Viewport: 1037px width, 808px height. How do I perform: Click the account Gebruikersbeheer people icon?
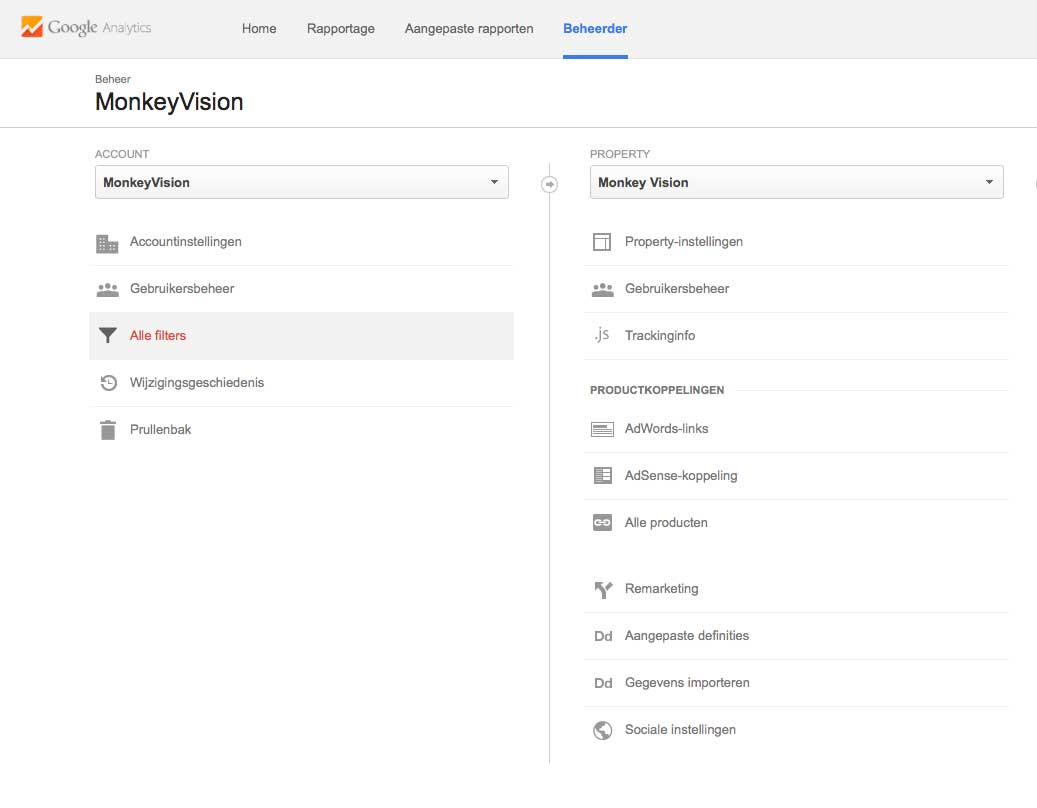107,290
